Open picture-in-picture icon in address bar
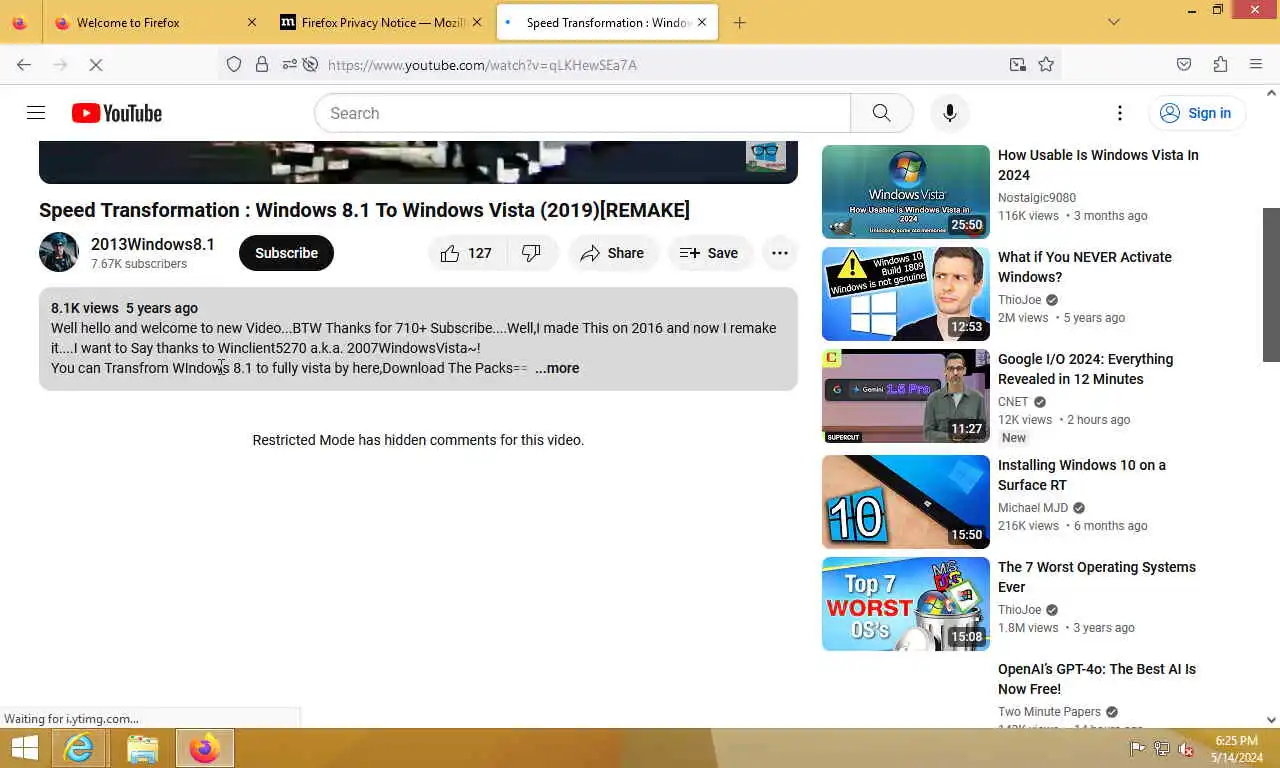Viewport: 1280px width, 768px height. (1017, 64)
